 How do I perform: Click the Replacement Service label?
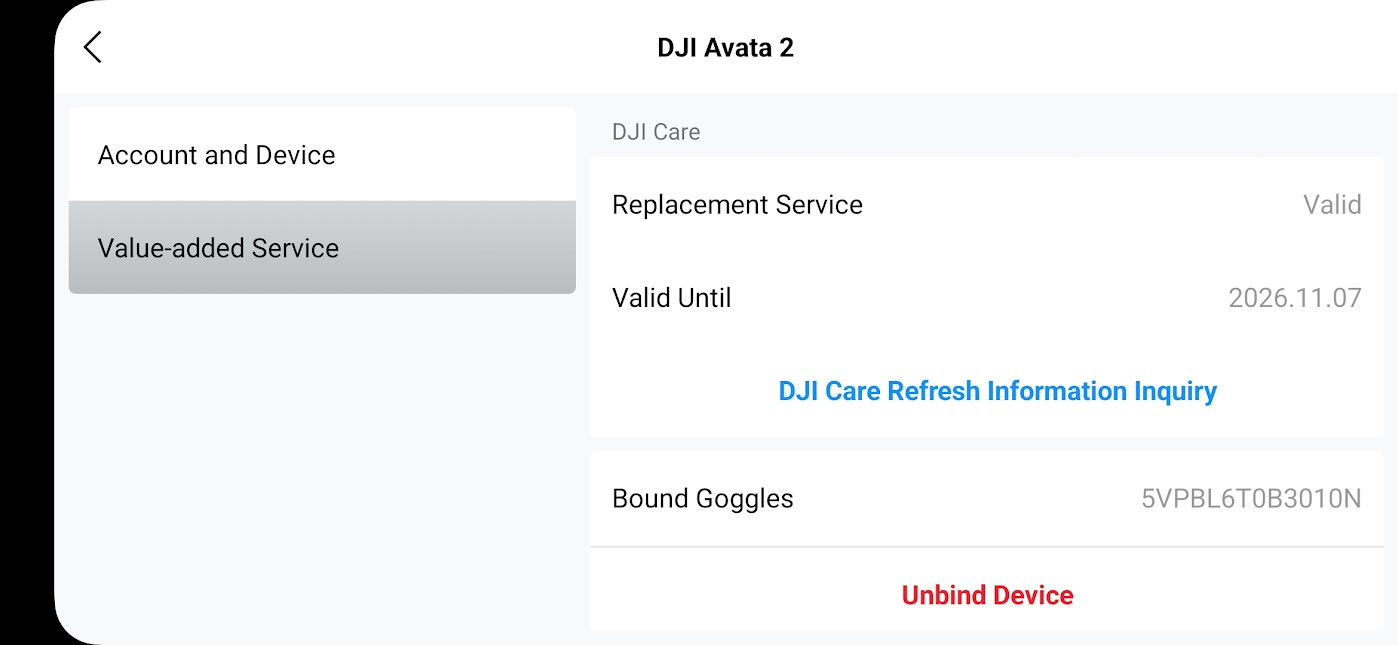pyautogui.click(x=737, y=205)
